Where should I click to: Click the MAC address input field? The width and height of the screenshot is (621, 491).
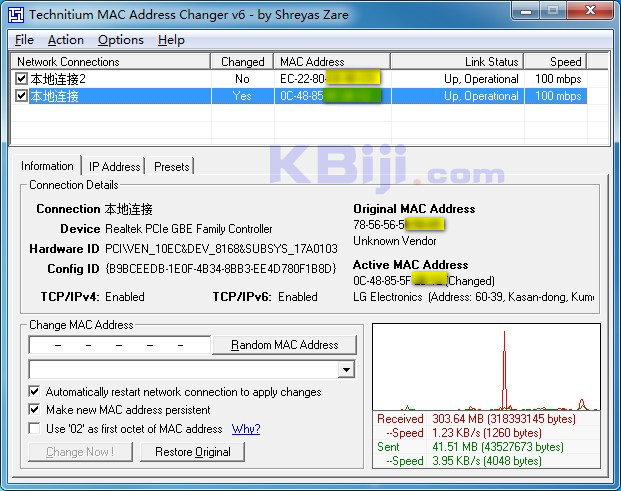[119, 345]
